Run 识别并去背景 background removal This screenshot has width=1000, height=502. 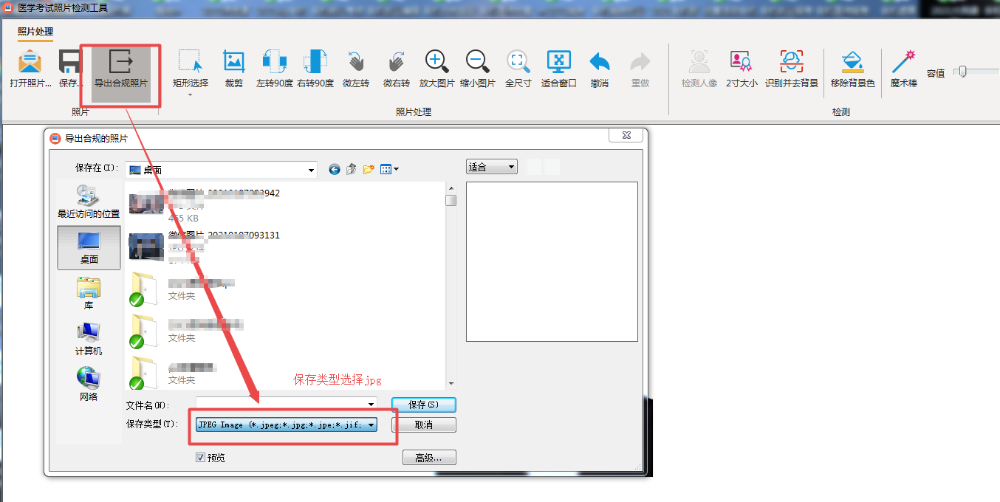pyautogui.click(x=791, y=65)
